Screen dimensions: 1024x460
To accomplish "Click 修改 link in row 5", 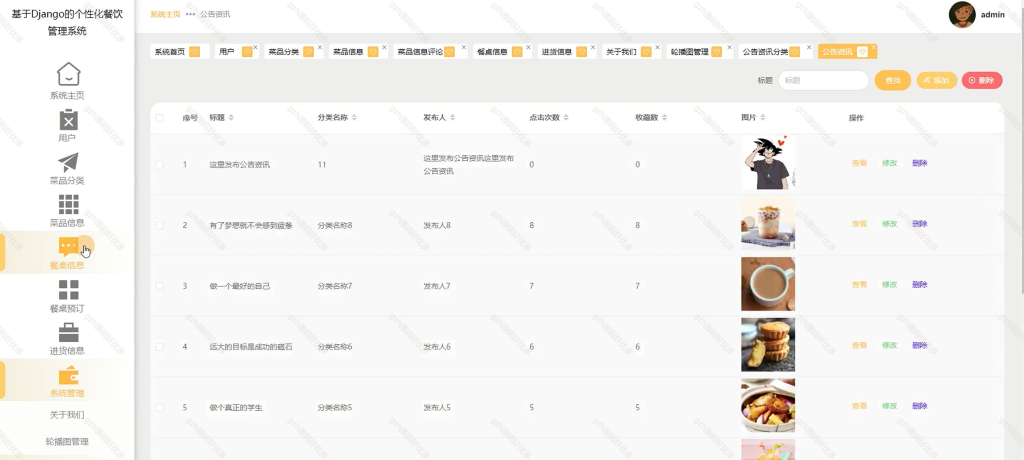I will point(889,406).
